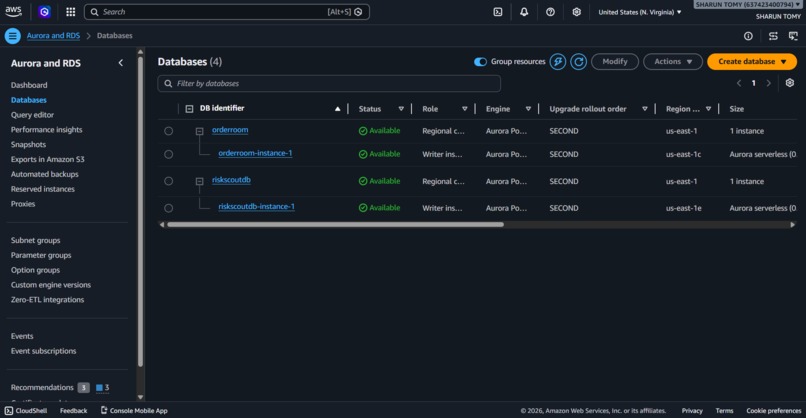
Task: Focus the Filter by databases field
Action: 329,83
